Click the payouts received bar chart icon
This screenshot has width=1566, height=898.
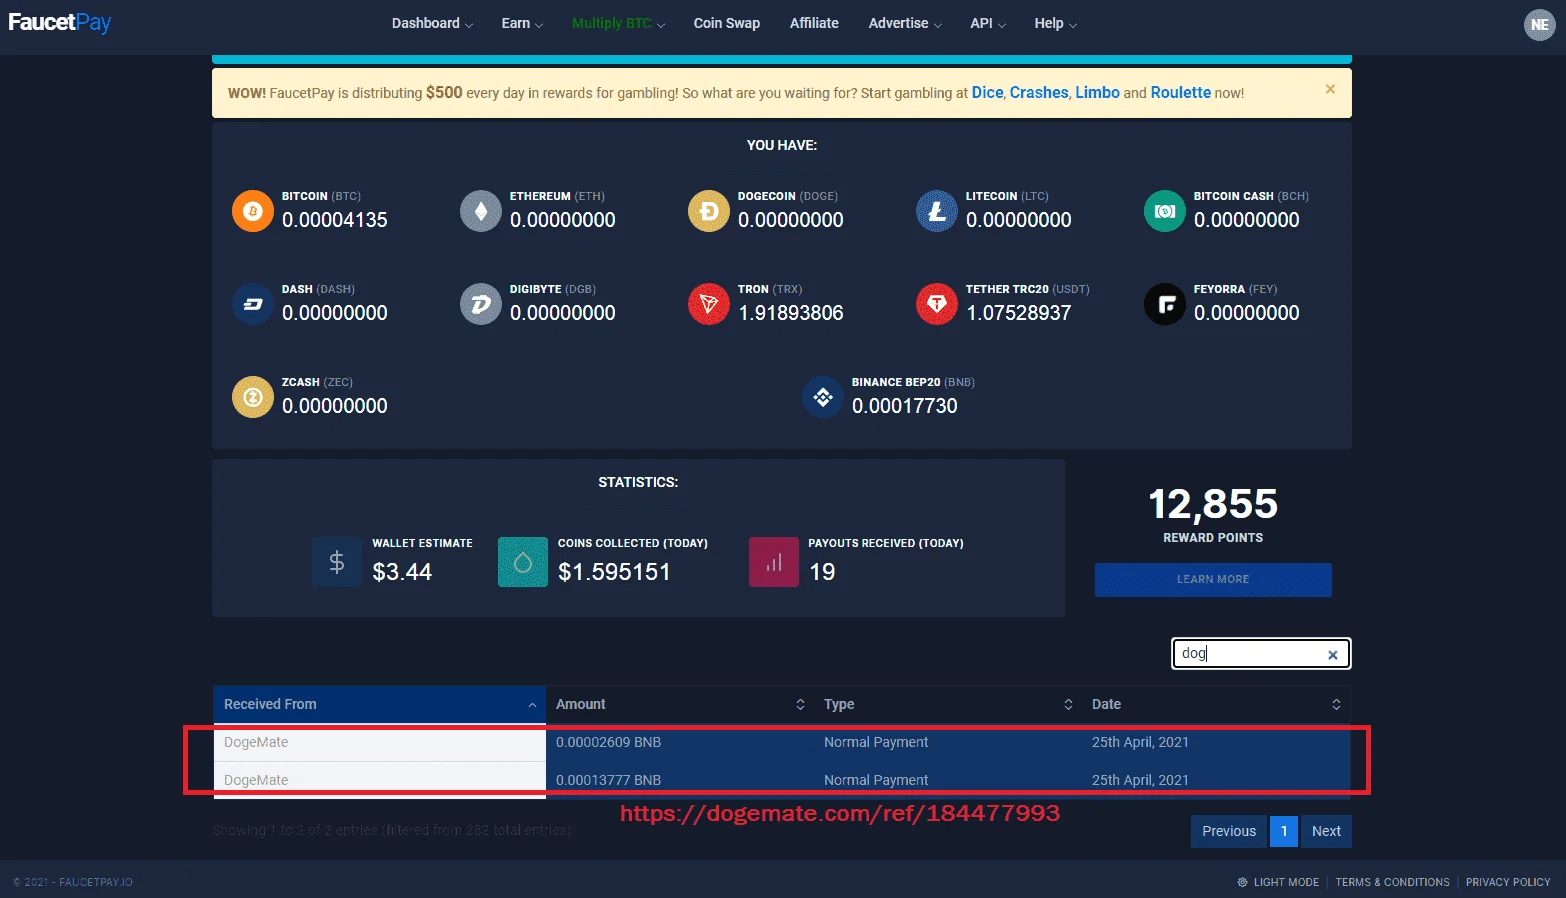774,562
